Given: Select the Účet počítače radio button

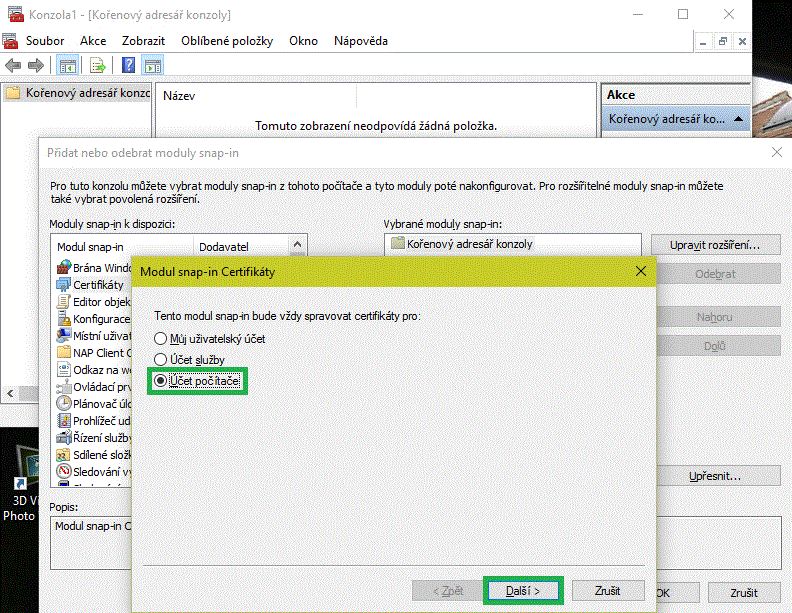Looking at the screenshot, I should 160,381.
